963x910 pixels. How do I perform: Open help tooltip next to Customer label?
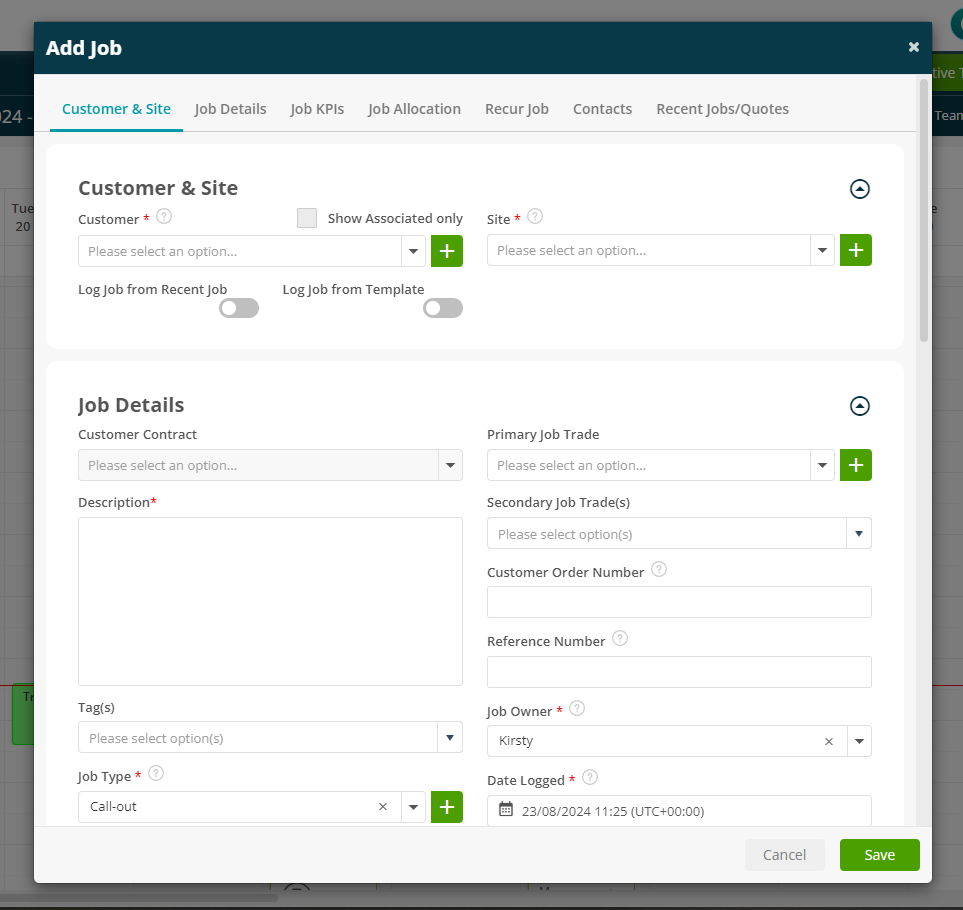pos(164,216)
